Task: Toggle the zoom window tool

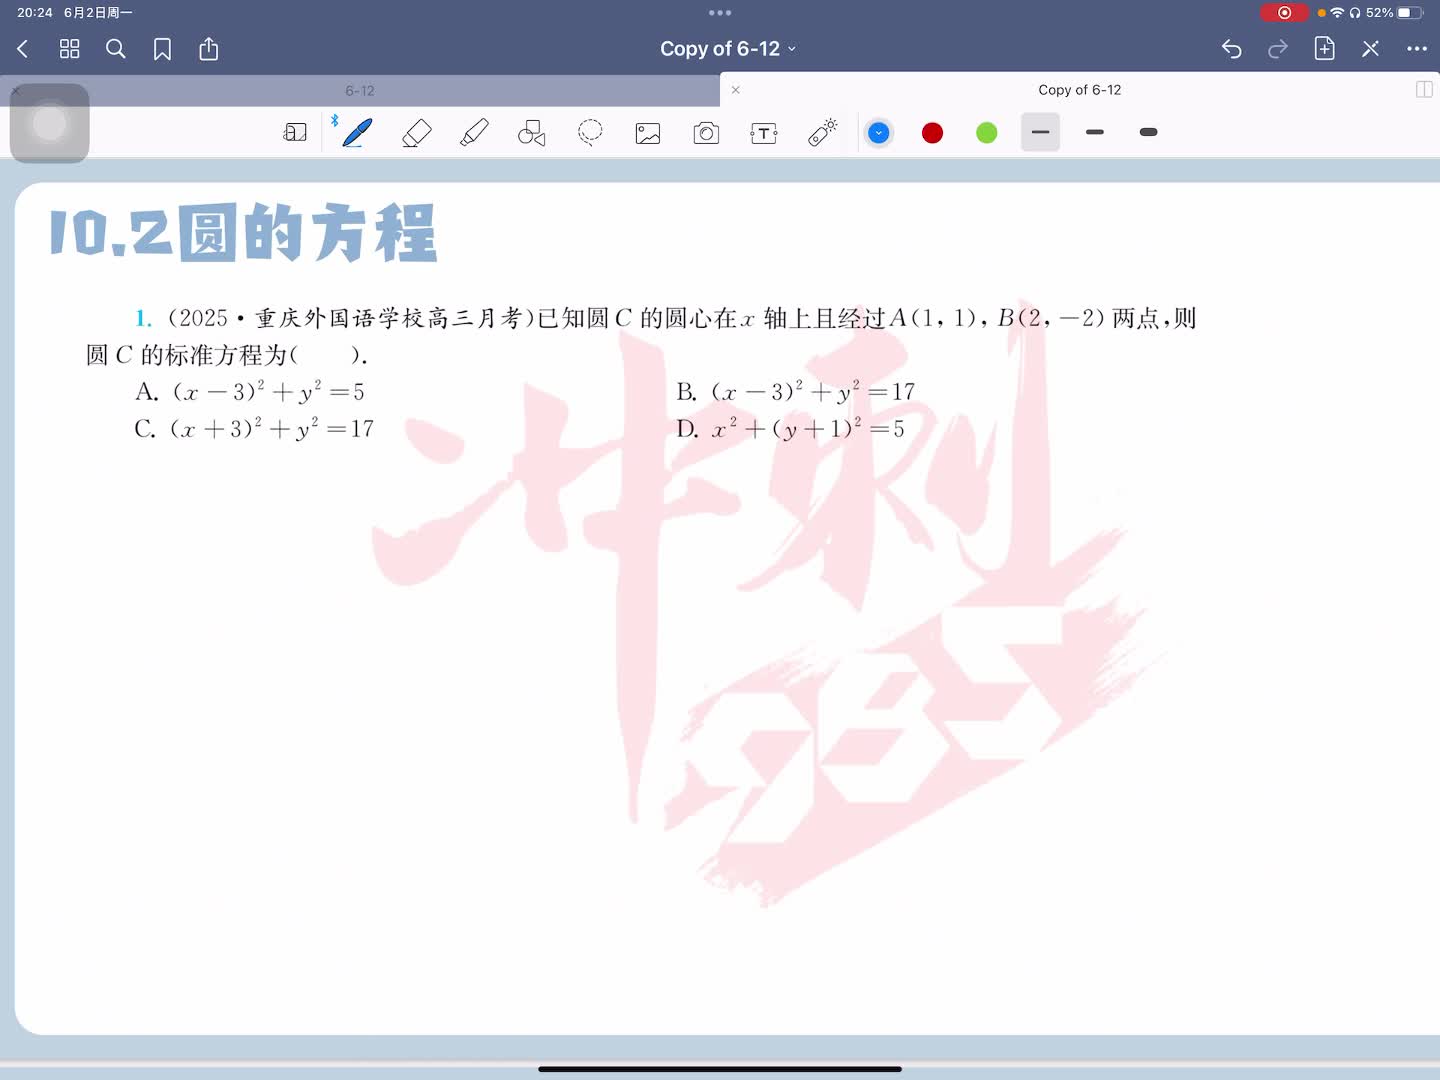Action: point(295,133)
